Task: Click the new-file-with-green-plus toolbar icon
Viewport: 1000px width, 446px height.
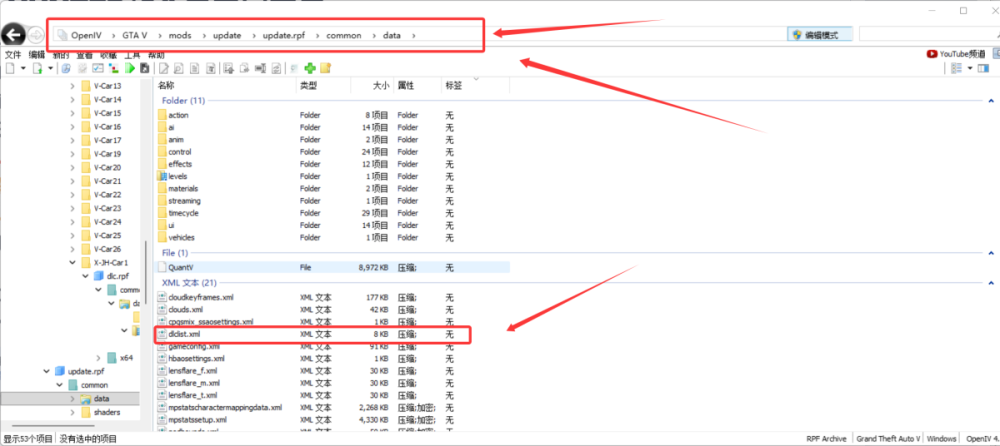Action: (38, 68)
